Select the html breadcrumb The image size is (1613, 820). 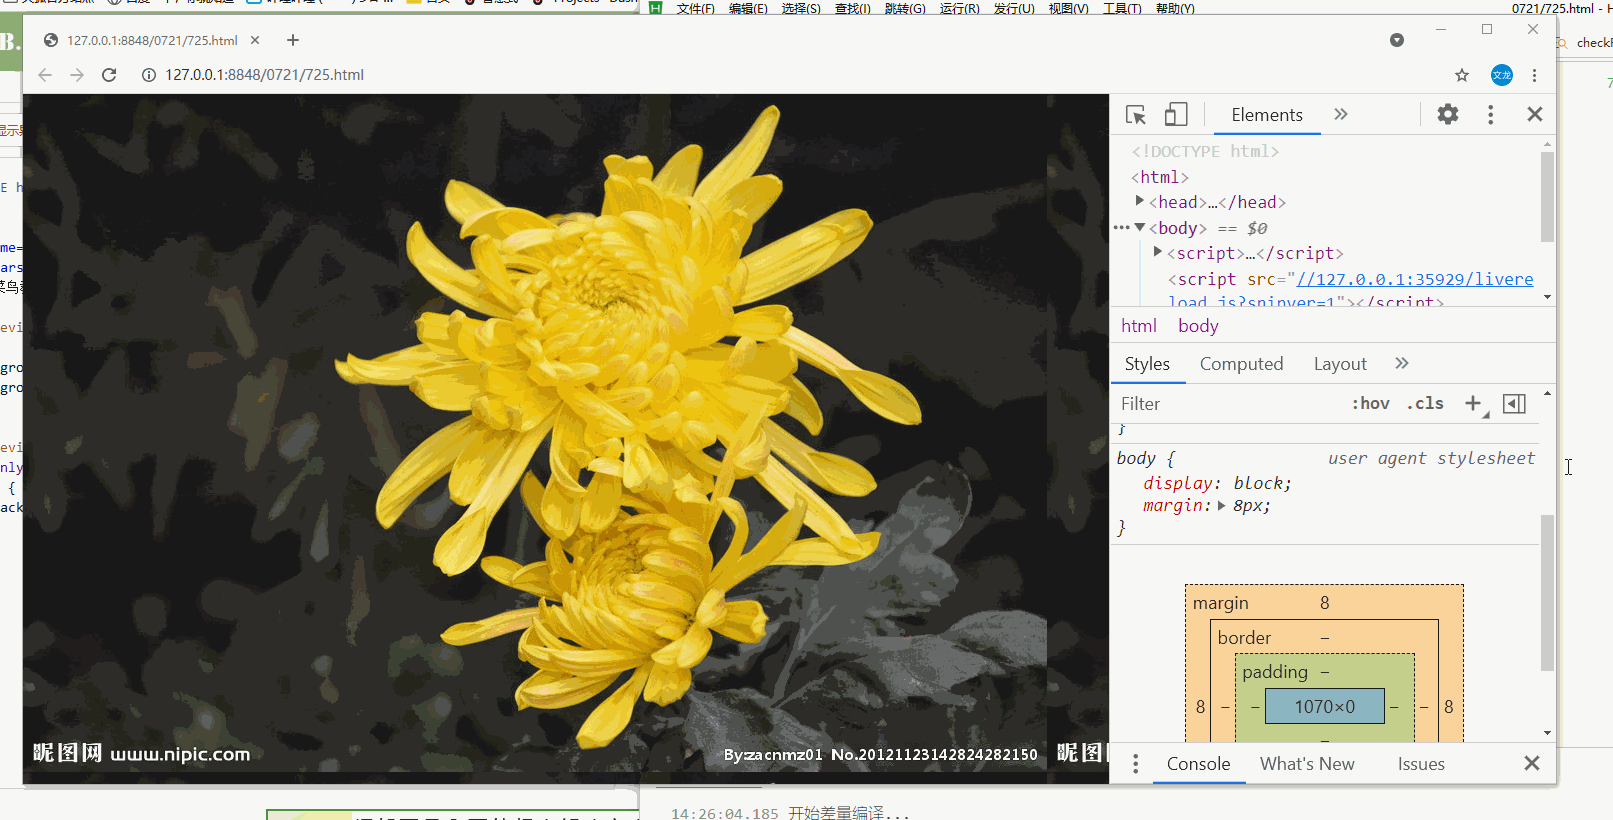click(1139, 326)
